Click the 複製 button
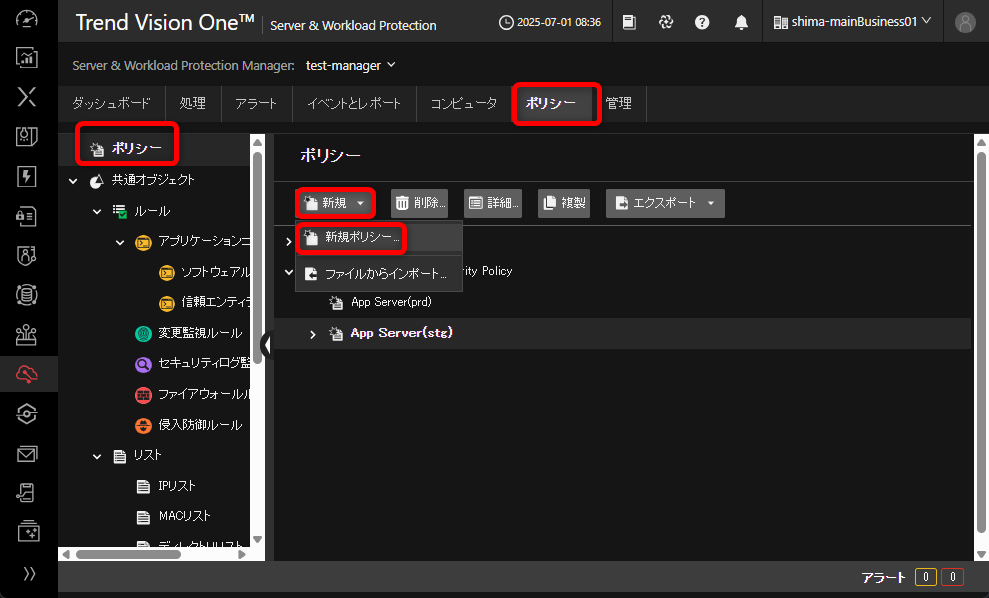Viewport: 989px width, 598px height. [x=564, y=203]
